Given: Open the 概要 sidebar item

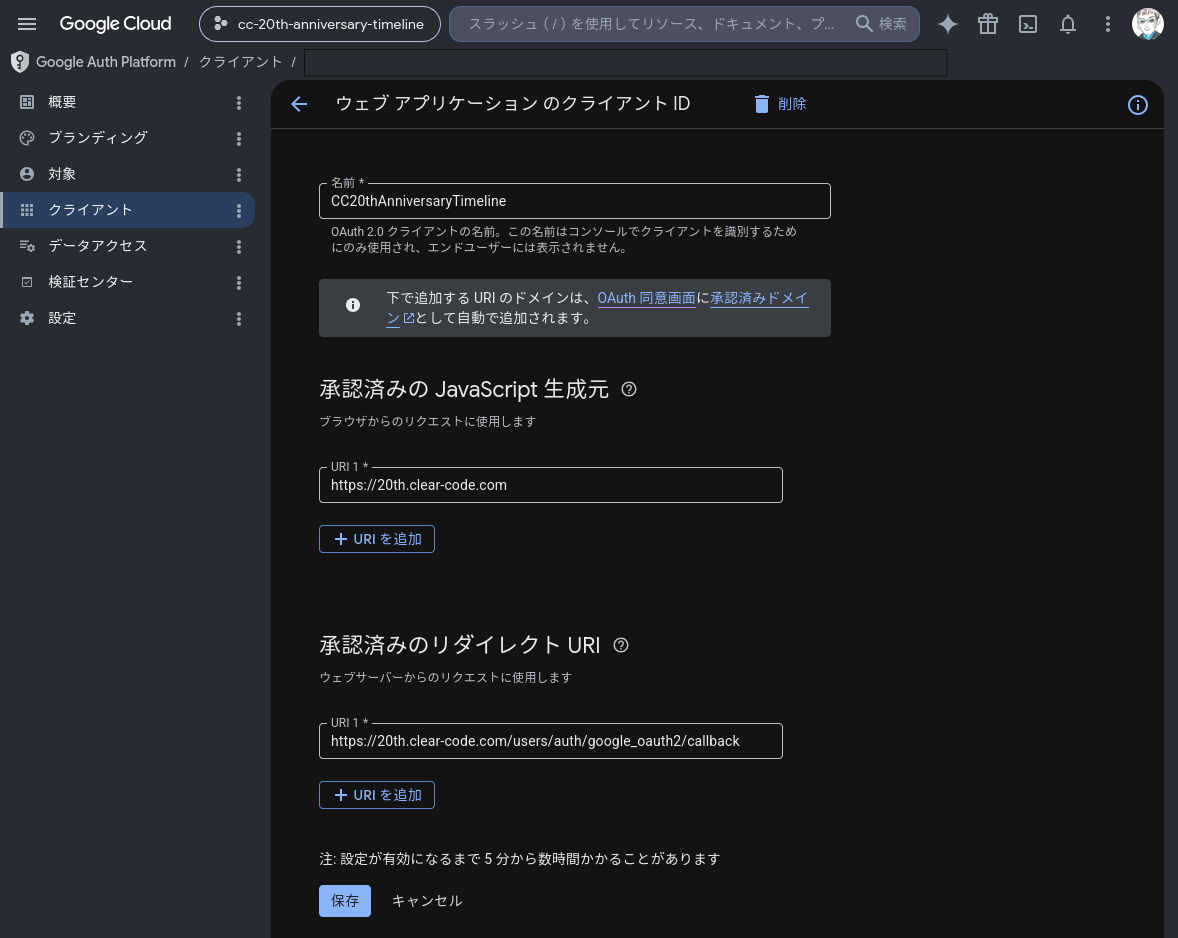Looking at the screenshot, I should click(128, 102).
